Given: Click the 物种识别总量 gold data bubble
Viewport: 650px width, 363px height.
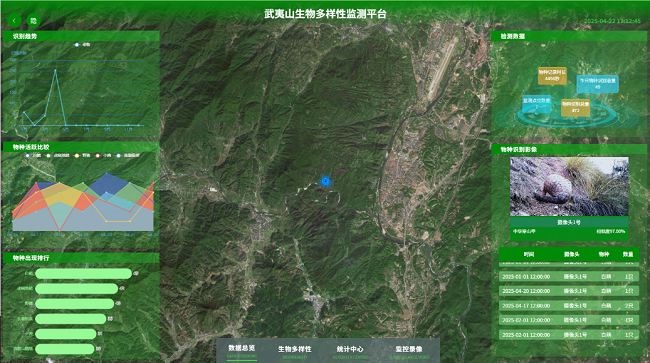Looking at the screenshot, I should click(575, 107).
